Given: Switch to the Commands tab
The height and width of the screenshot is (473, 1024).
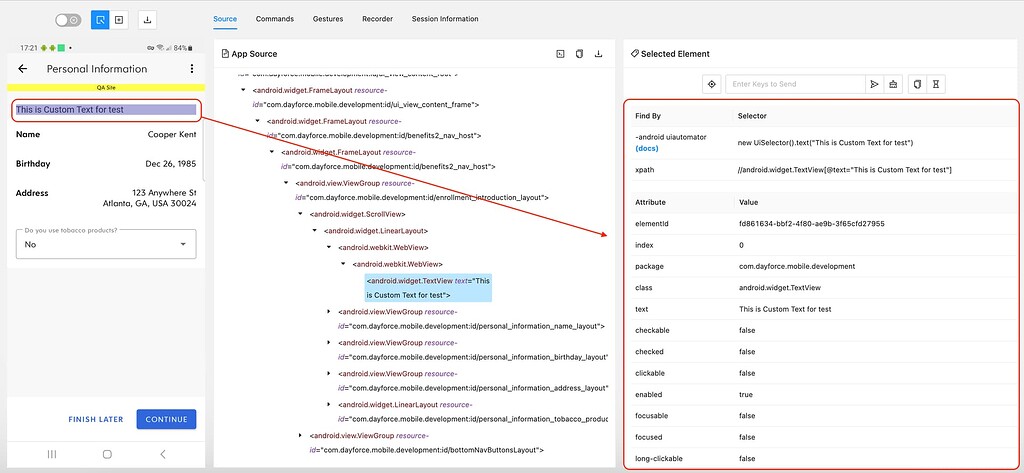Looking at the screenshot, I should coord(274,19).
